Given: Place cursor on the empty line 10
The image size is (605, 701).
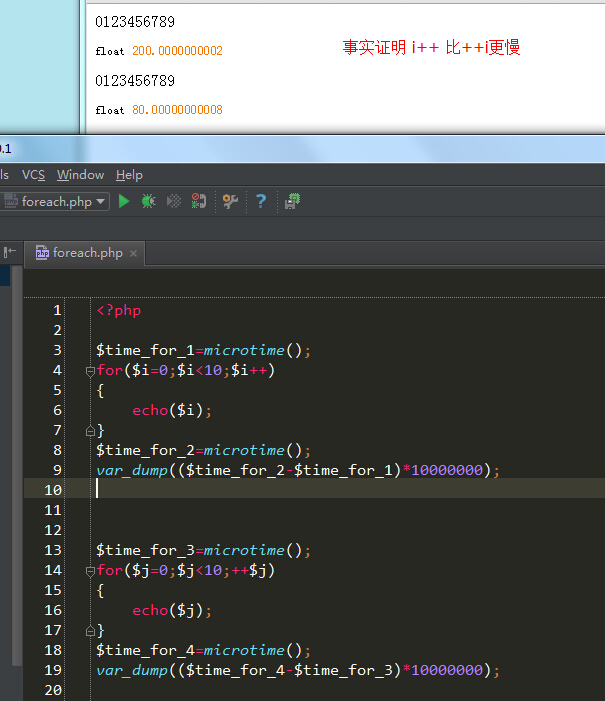Looking at the screenshot, I should point(313,488).
